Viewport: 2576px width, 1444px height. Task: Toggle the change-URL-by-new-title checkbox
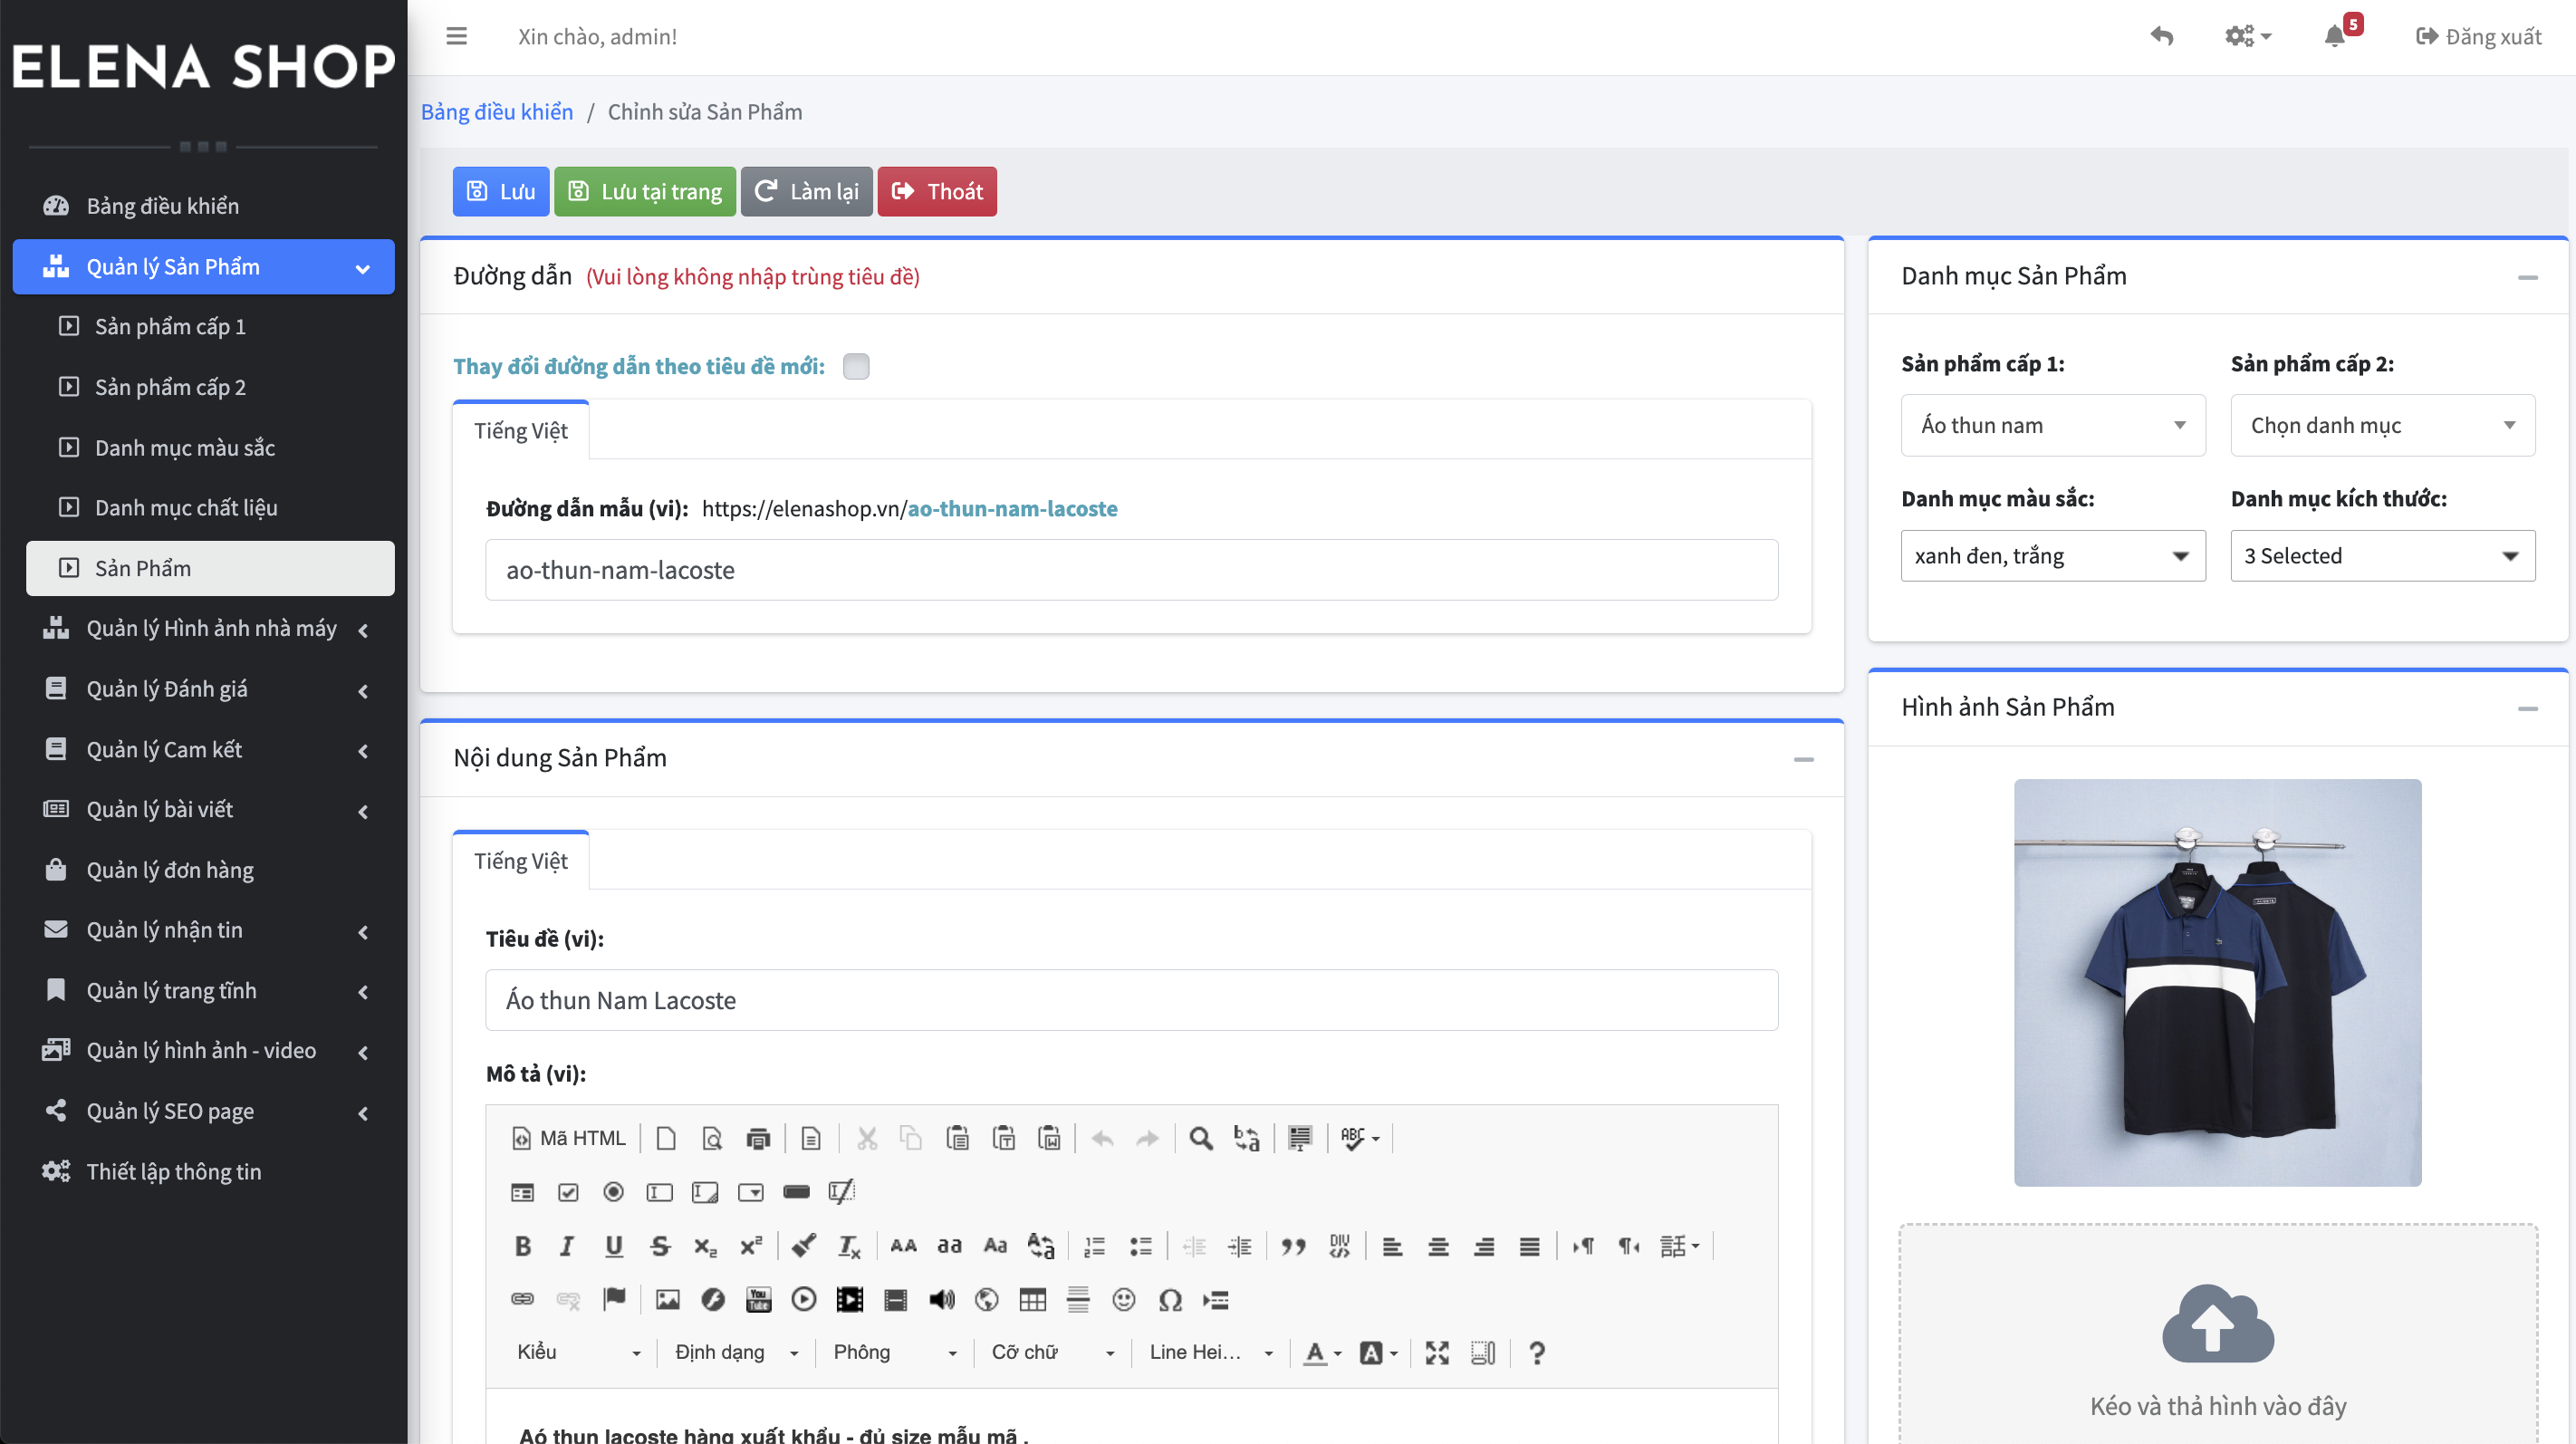(x=856, y=366)
